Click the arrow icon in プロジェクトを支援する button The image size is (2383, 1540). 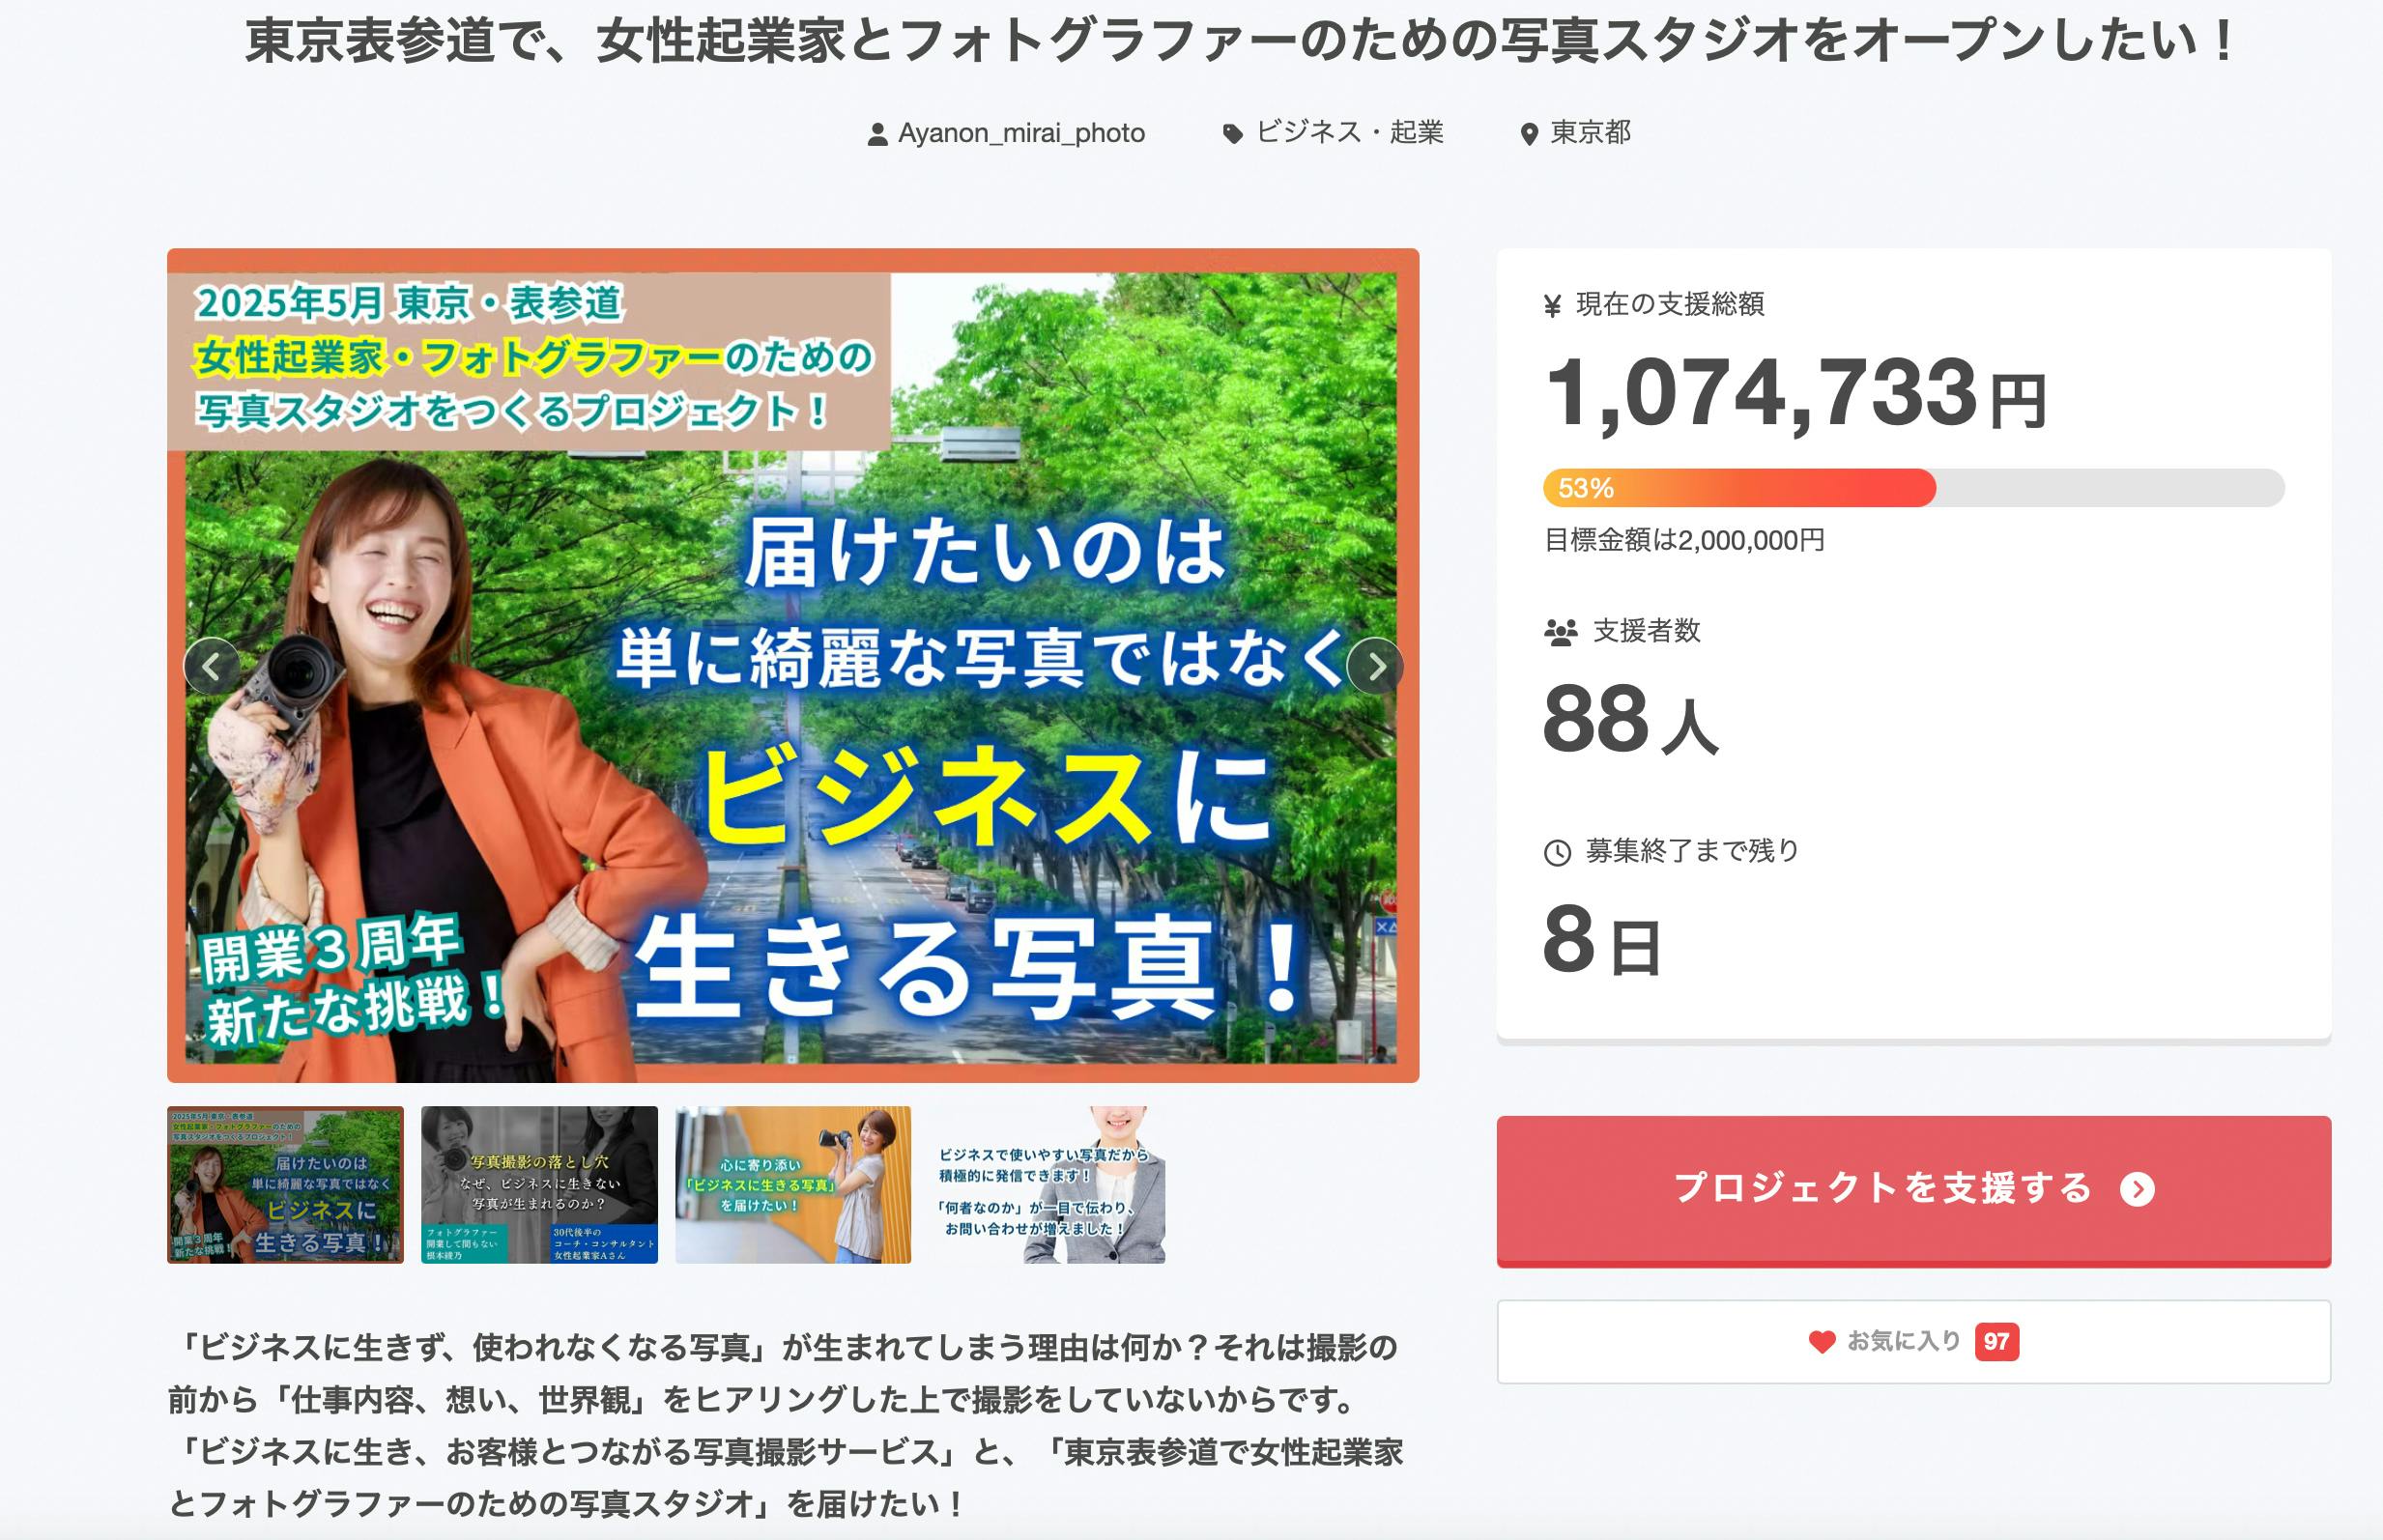point(2137,1189)
